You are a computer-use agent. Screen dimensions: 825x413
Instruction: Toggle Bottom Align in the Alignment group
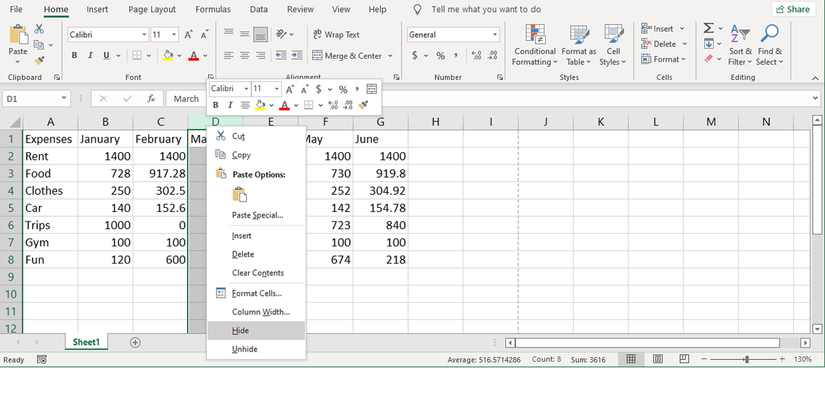[x=260, y=35]
